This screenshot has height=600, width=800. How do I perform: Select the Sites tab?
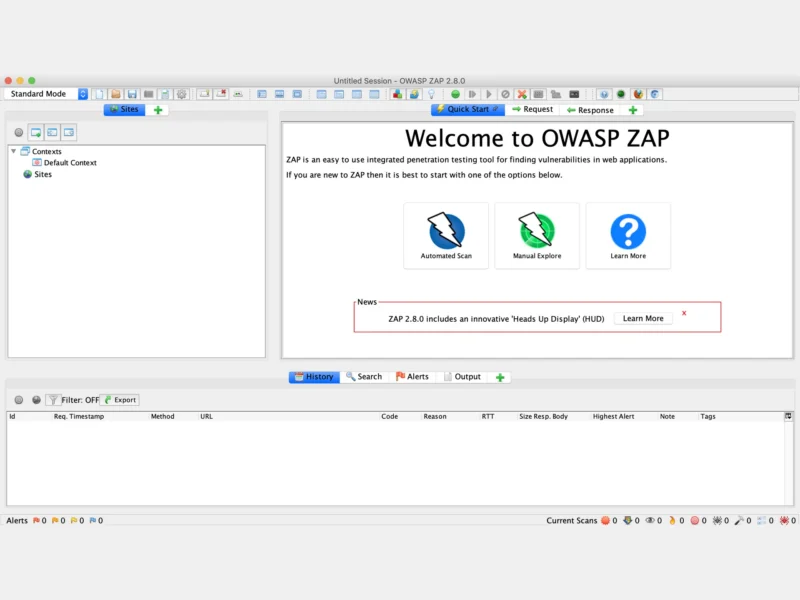[124, 109]
